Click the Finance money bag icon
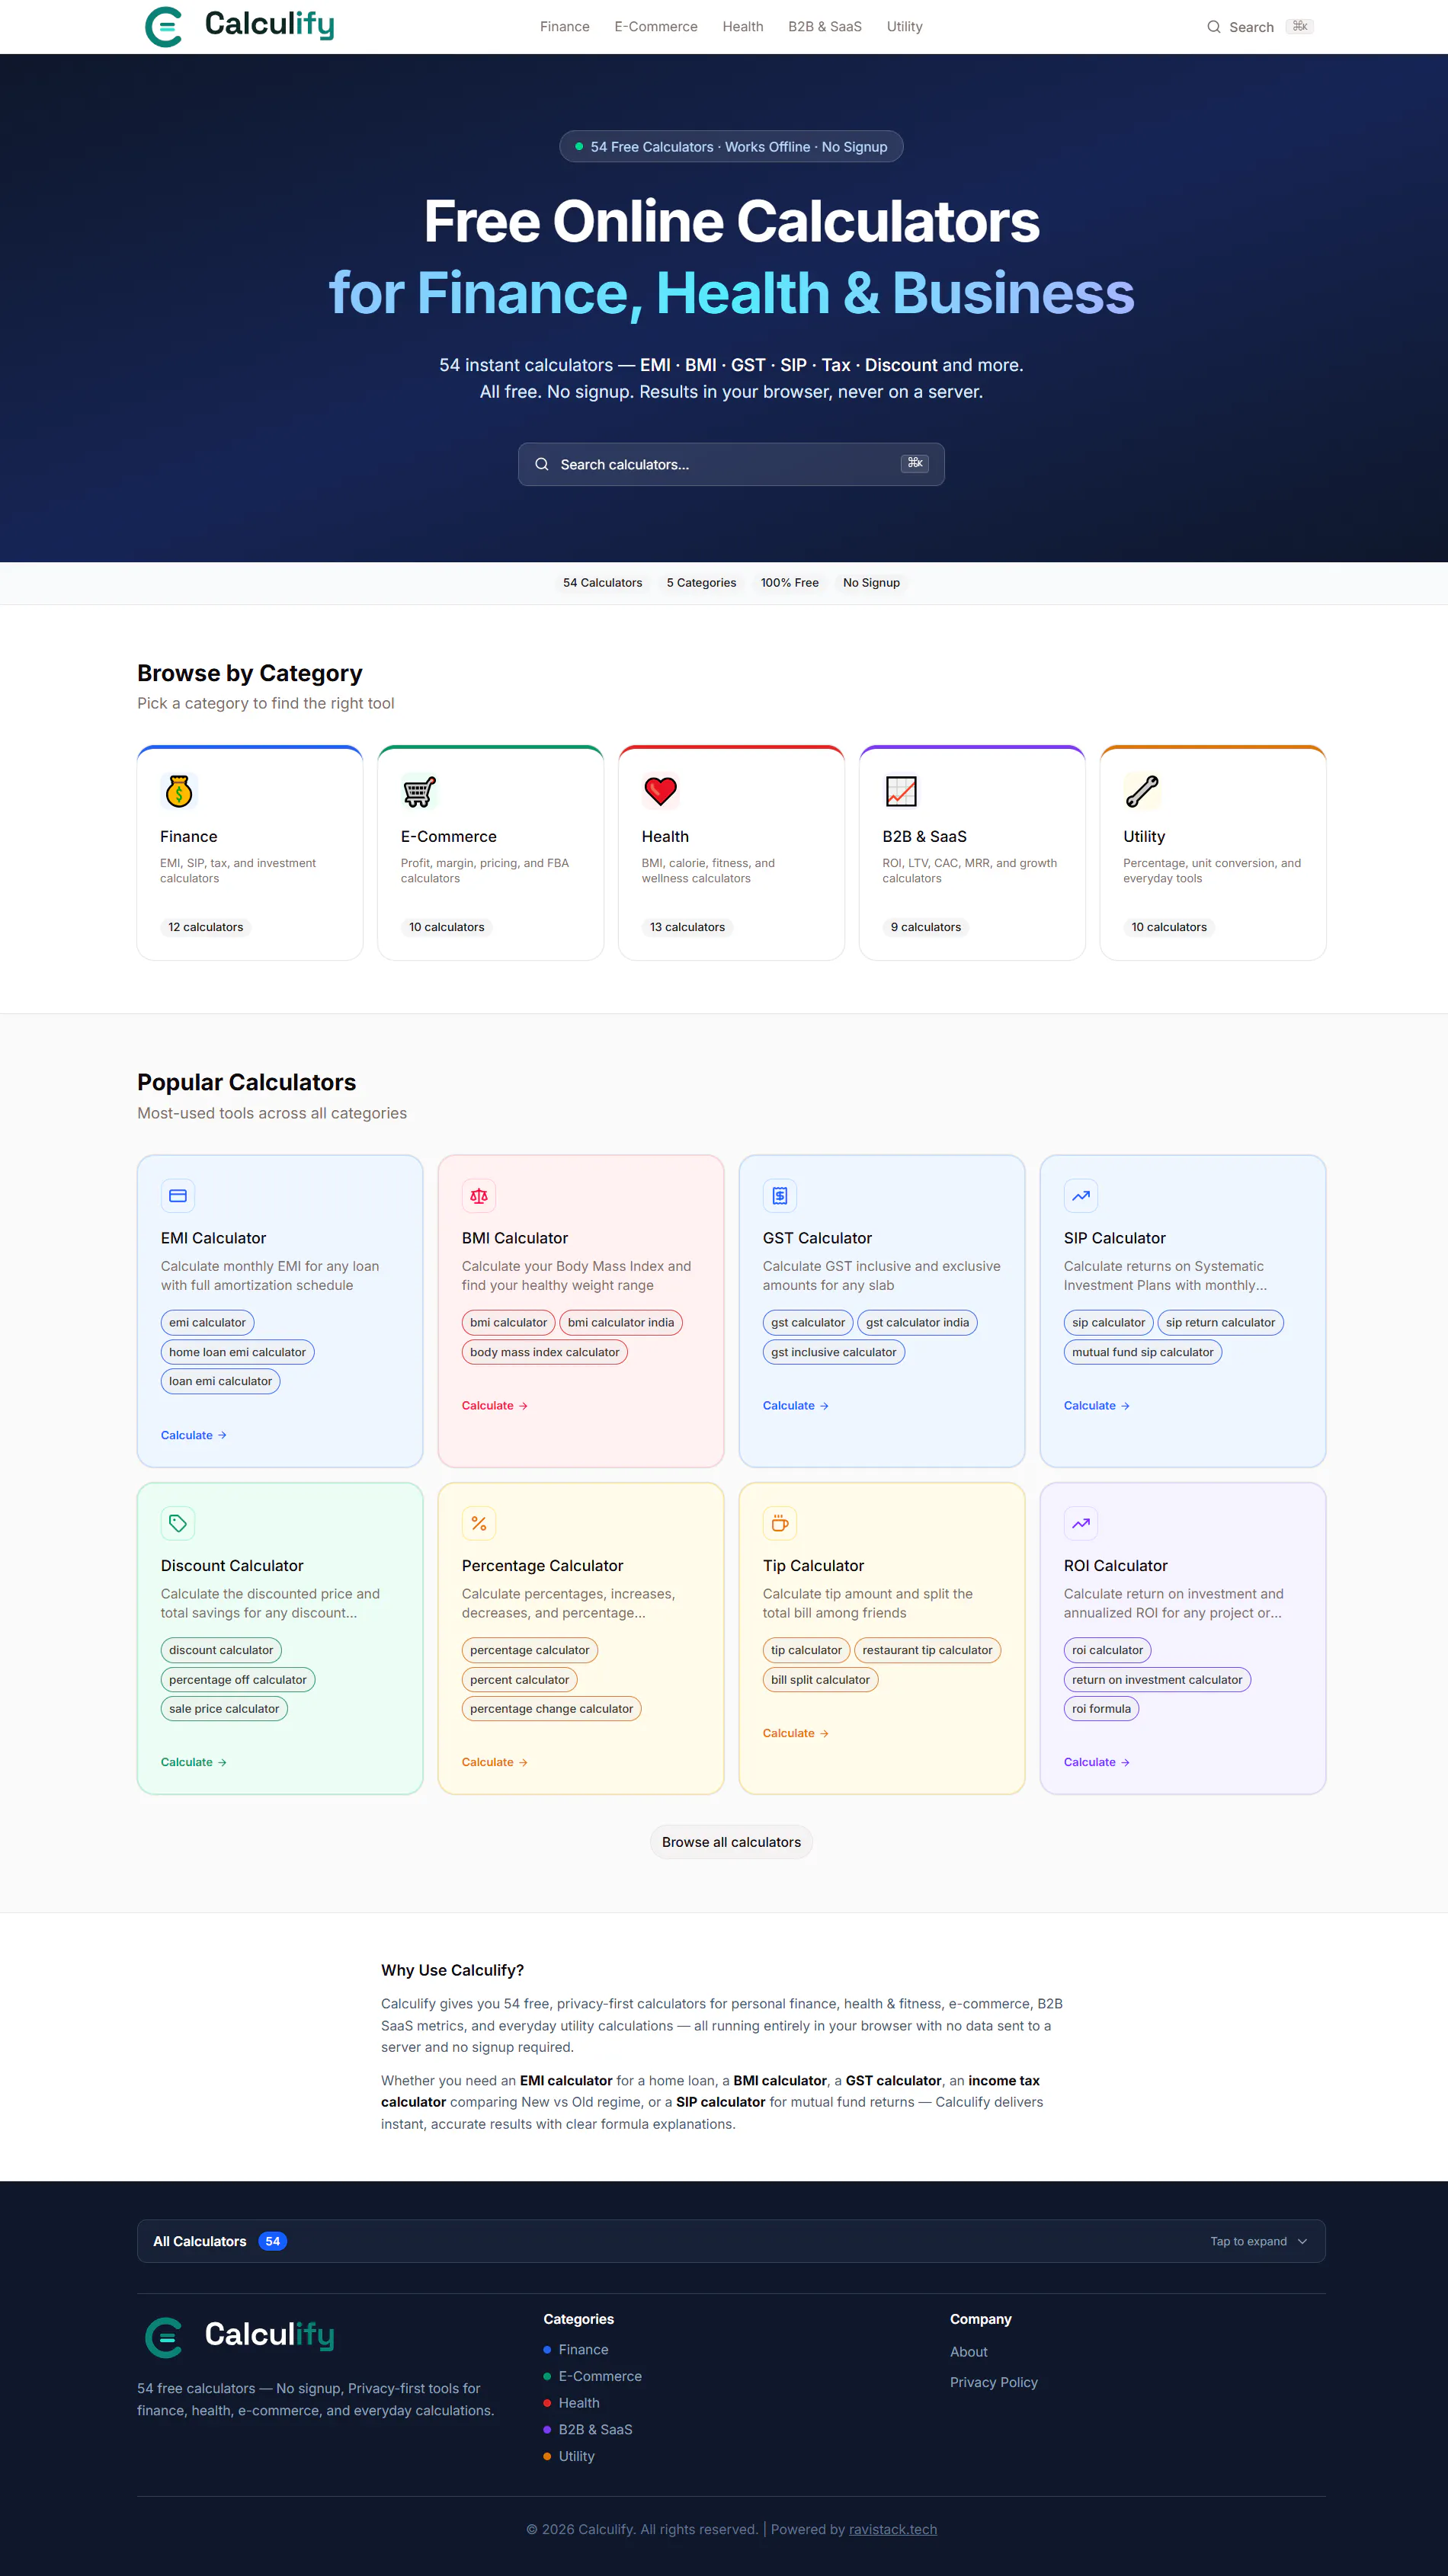 (179, 791)
